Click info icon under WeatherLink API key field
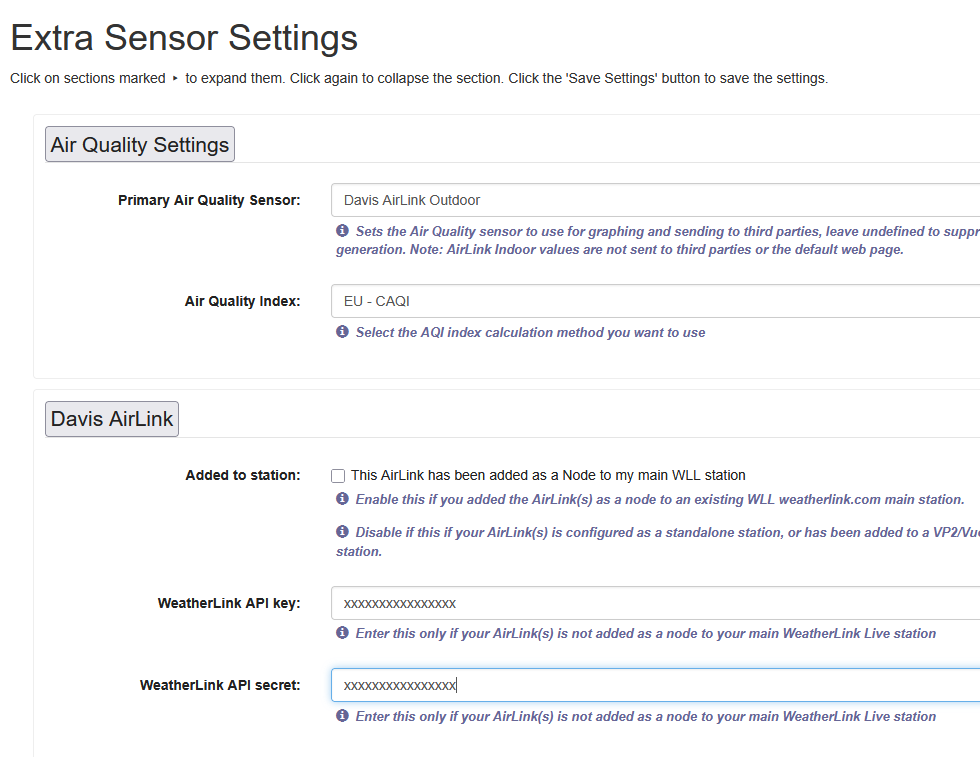980x757 pixels. [x=342, y=633]
